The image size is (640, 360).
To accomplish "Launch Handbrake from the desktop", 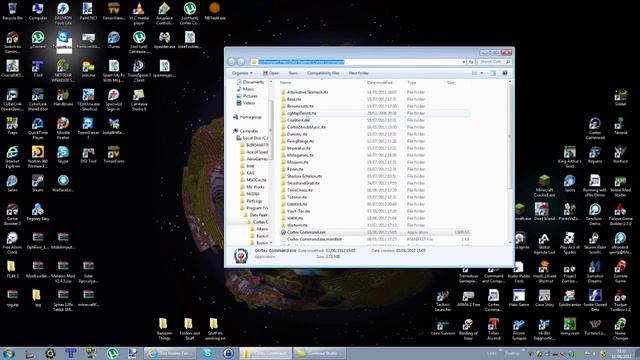I will [x=63, y=98].
